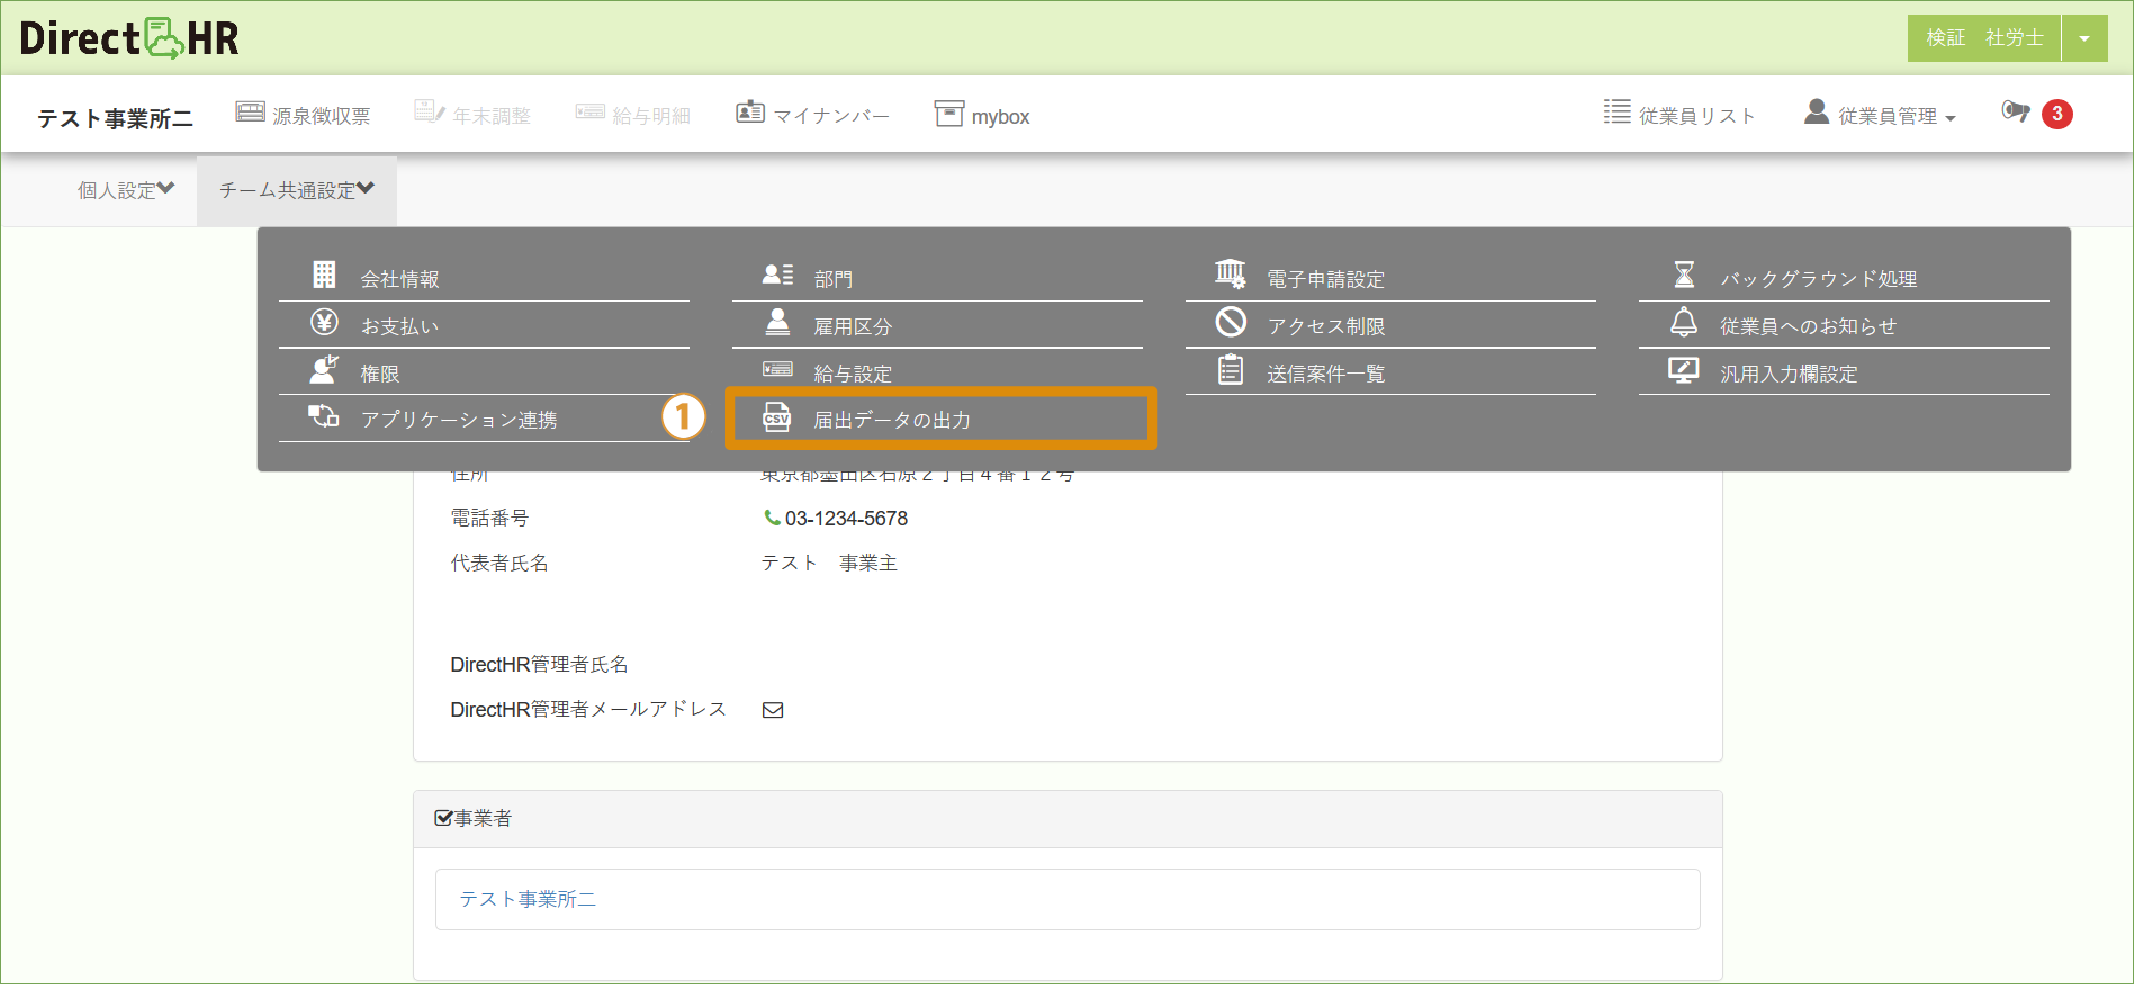The height and width of the screenshot is (984, 2134).
Task: Open mybox navigation link
Action: [x=1000, y=116]
